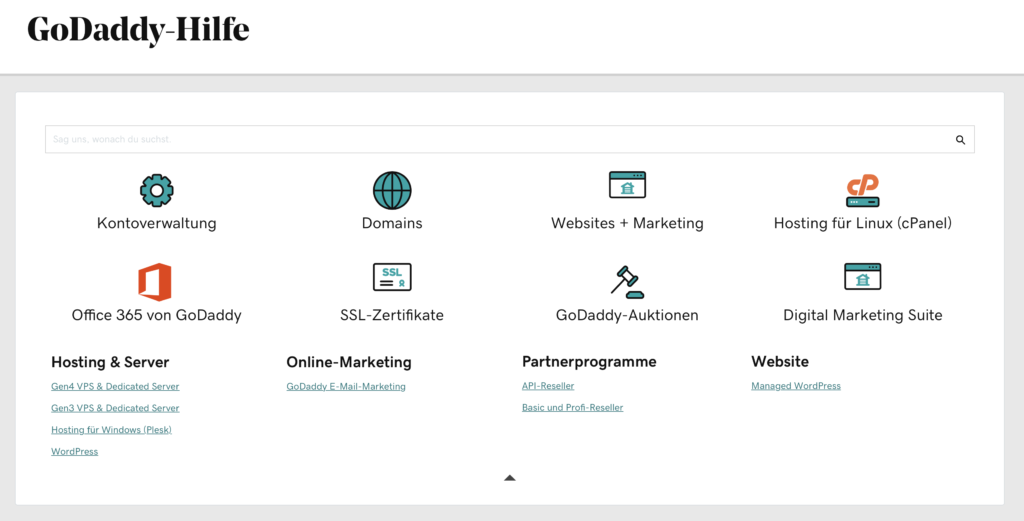Click the Hosting & Server heading
Screen dimensions: 1024x521
110,362
